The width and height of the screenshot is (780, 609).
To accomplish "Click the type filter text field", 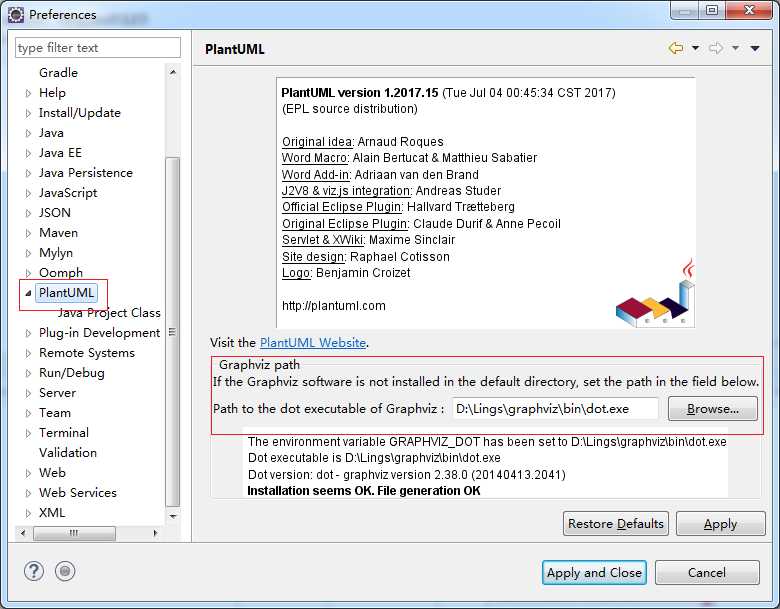I will 98,48.
